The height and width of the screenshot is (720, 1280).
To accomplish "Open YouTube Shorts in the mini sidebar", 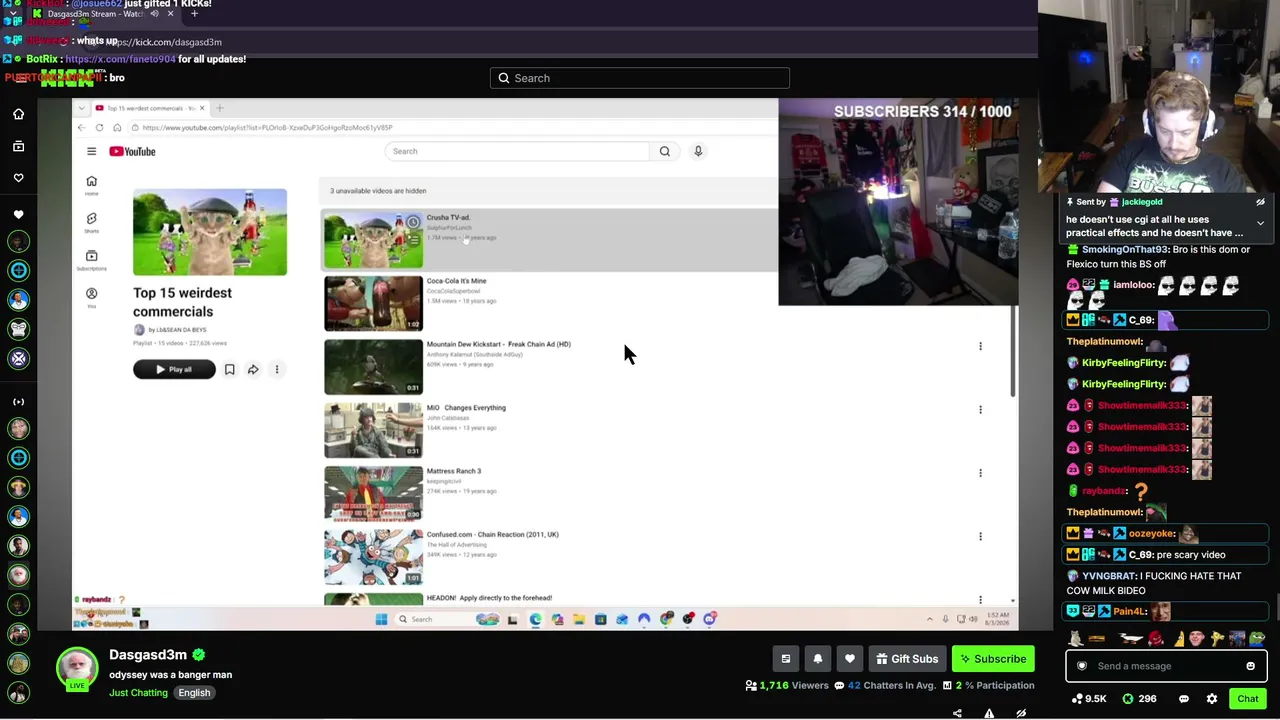I will click(91, 221).
